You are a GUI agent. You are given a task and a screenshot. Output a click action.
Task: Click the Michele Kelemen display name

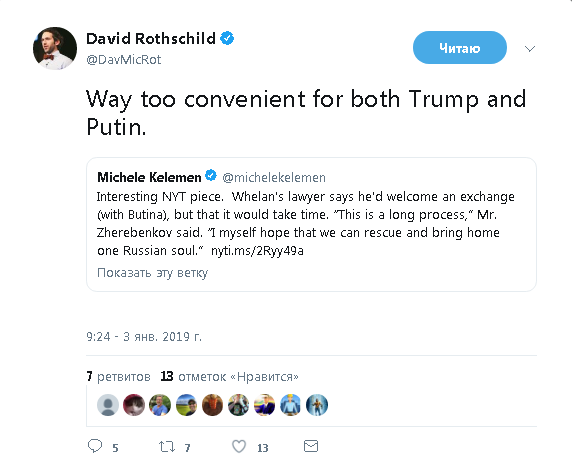tap(149, 177)
